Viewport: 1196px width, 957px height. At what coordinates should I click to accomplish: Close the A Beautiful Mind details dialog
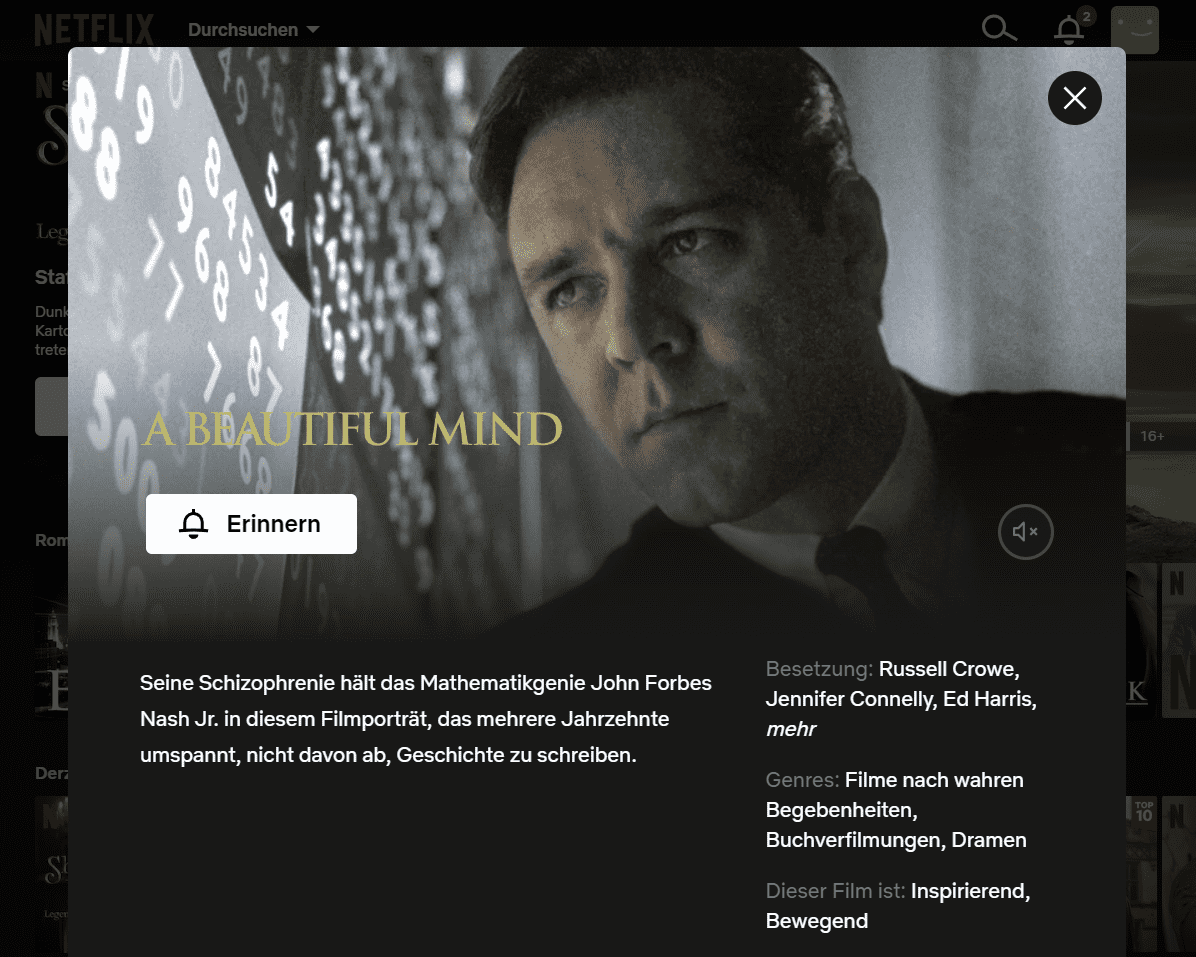1074,98
